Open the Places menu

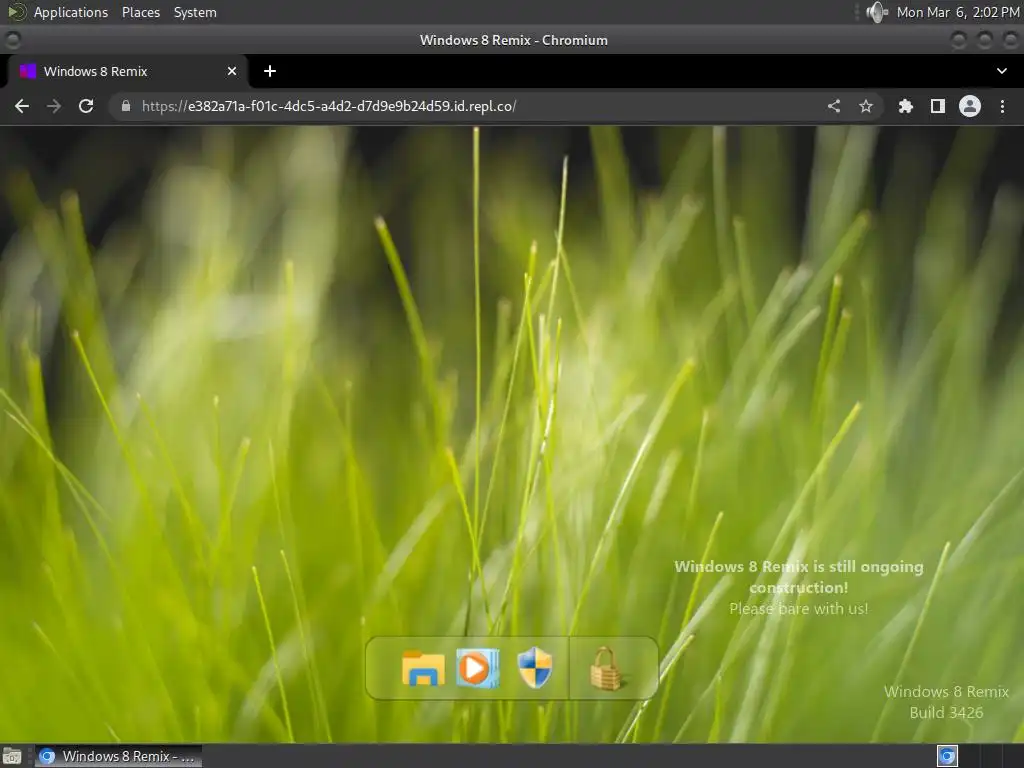coord(141,12)
